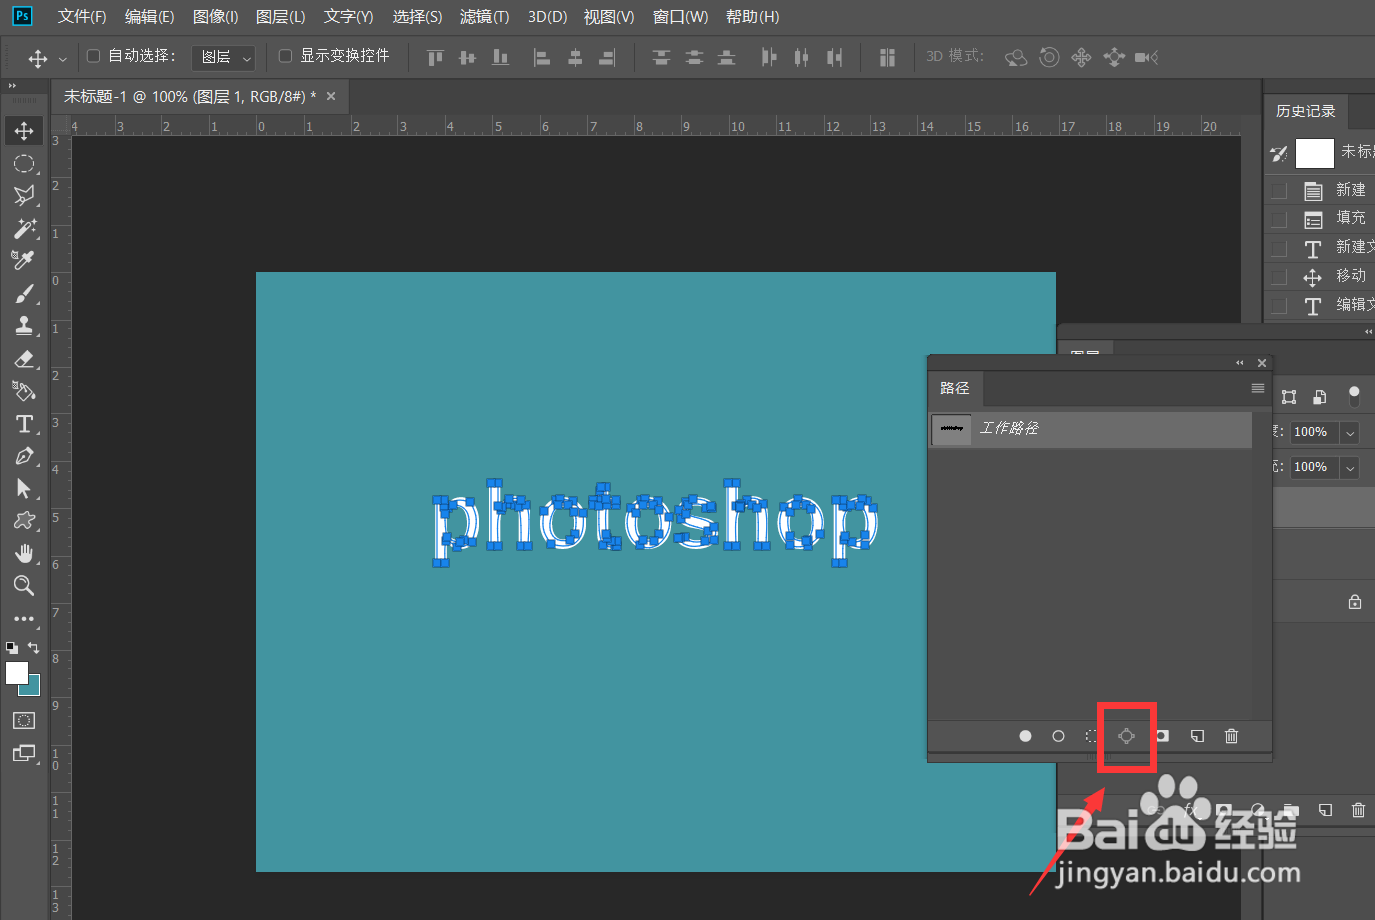
Task: Collapse the Paths panel double-arrow
Action: tap(1240, 363)
